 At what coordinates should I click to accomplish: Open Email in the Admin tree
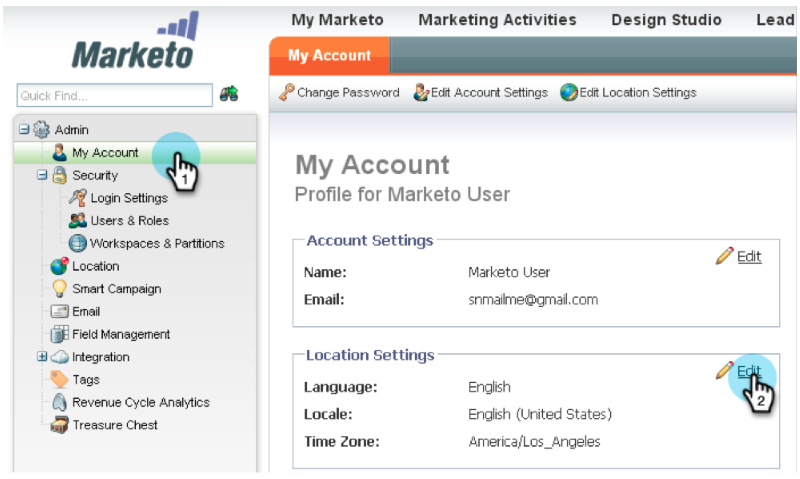coord(86,311)
